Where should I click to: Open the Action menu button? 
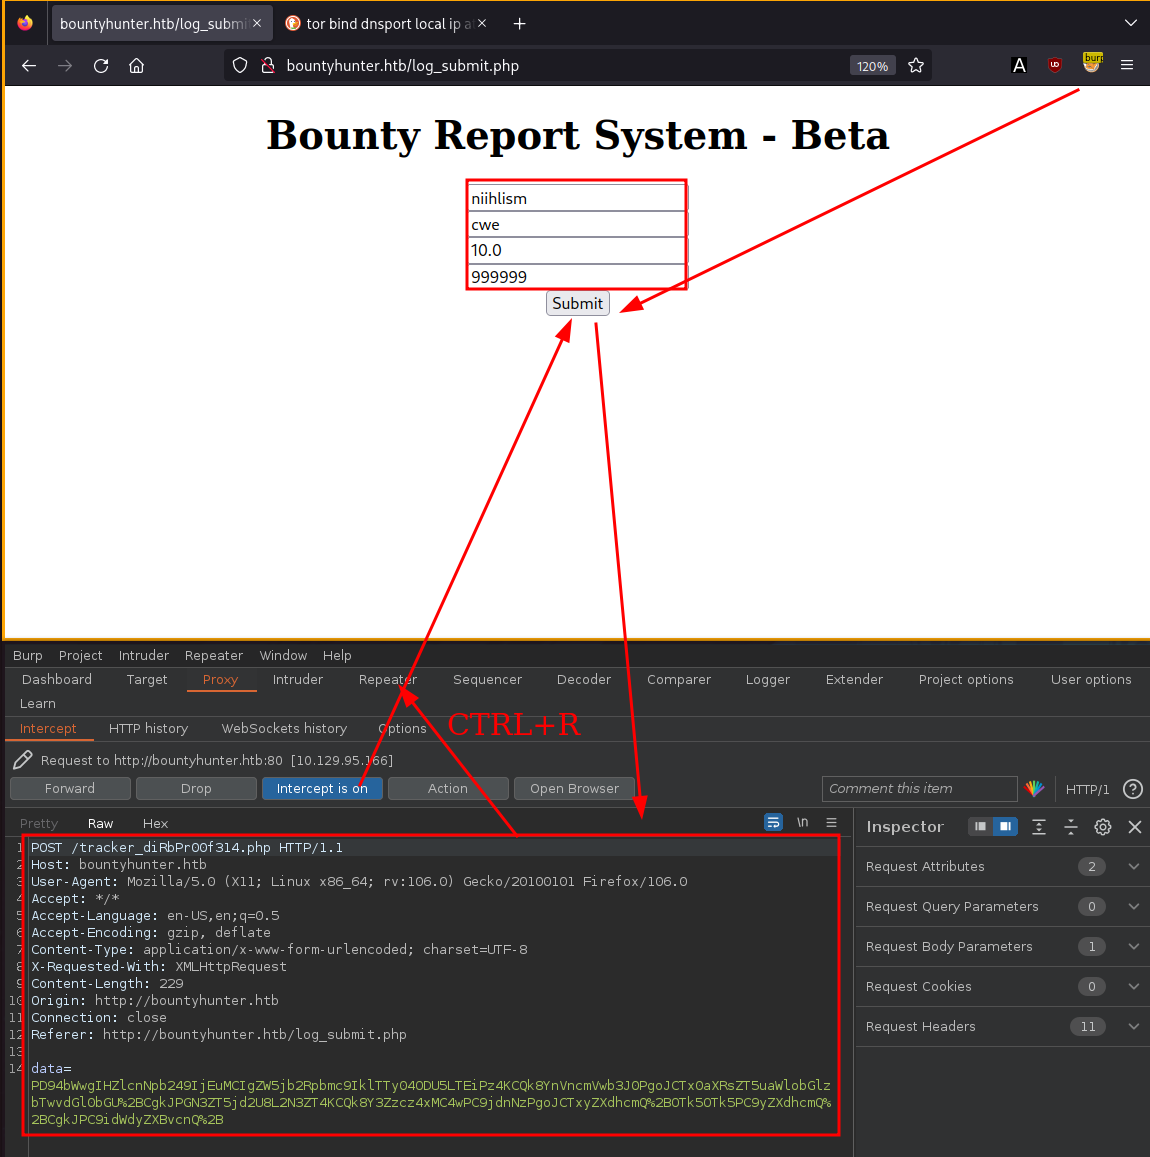(448, 788)
